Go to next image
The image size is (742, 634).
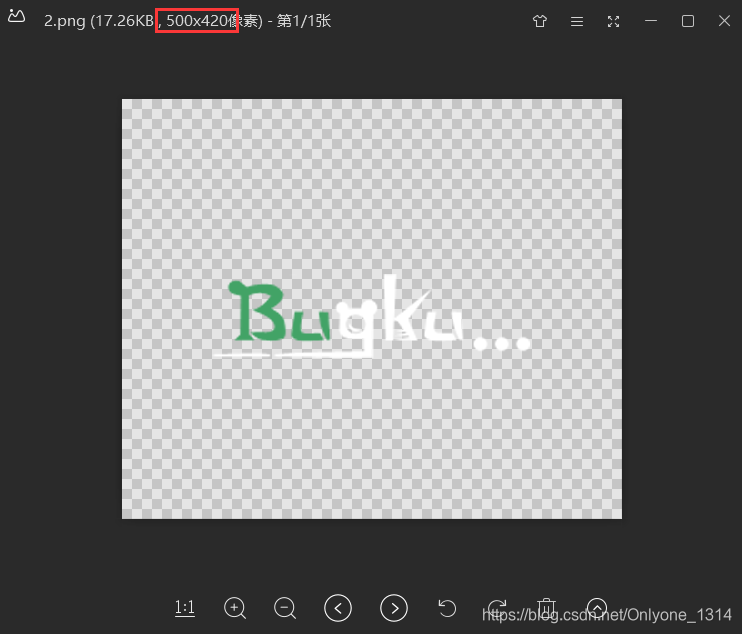pos(394,608)
